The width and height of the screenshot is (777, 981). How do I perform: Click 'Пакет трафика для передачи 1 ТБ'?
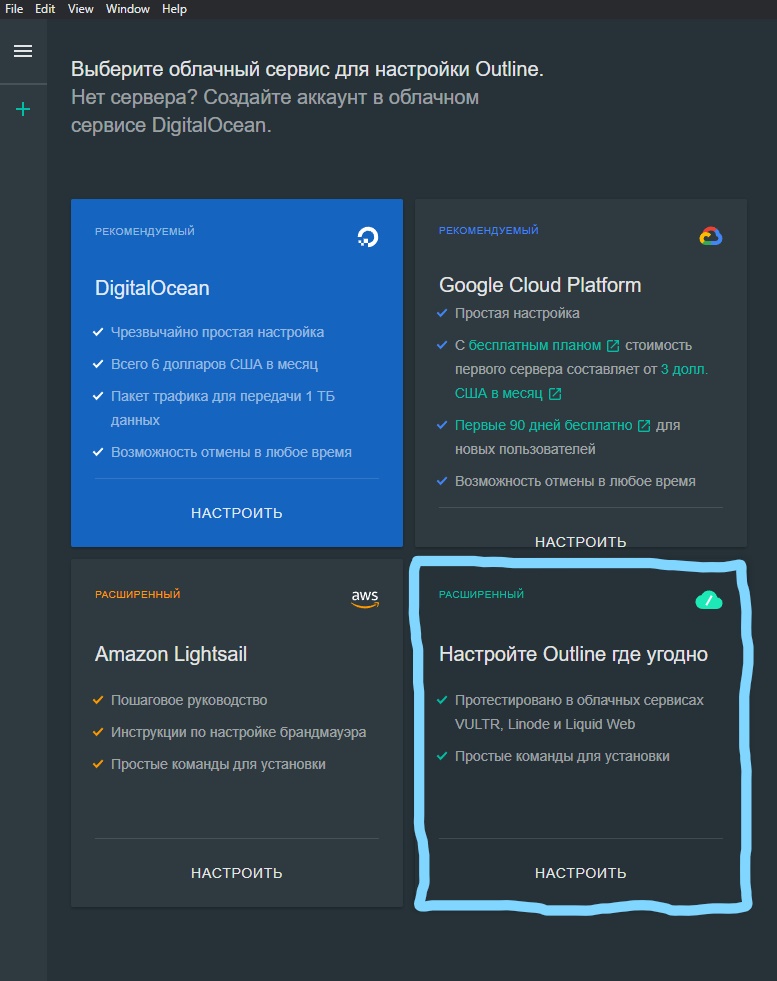pyautogui.click(x=223, y=396)
